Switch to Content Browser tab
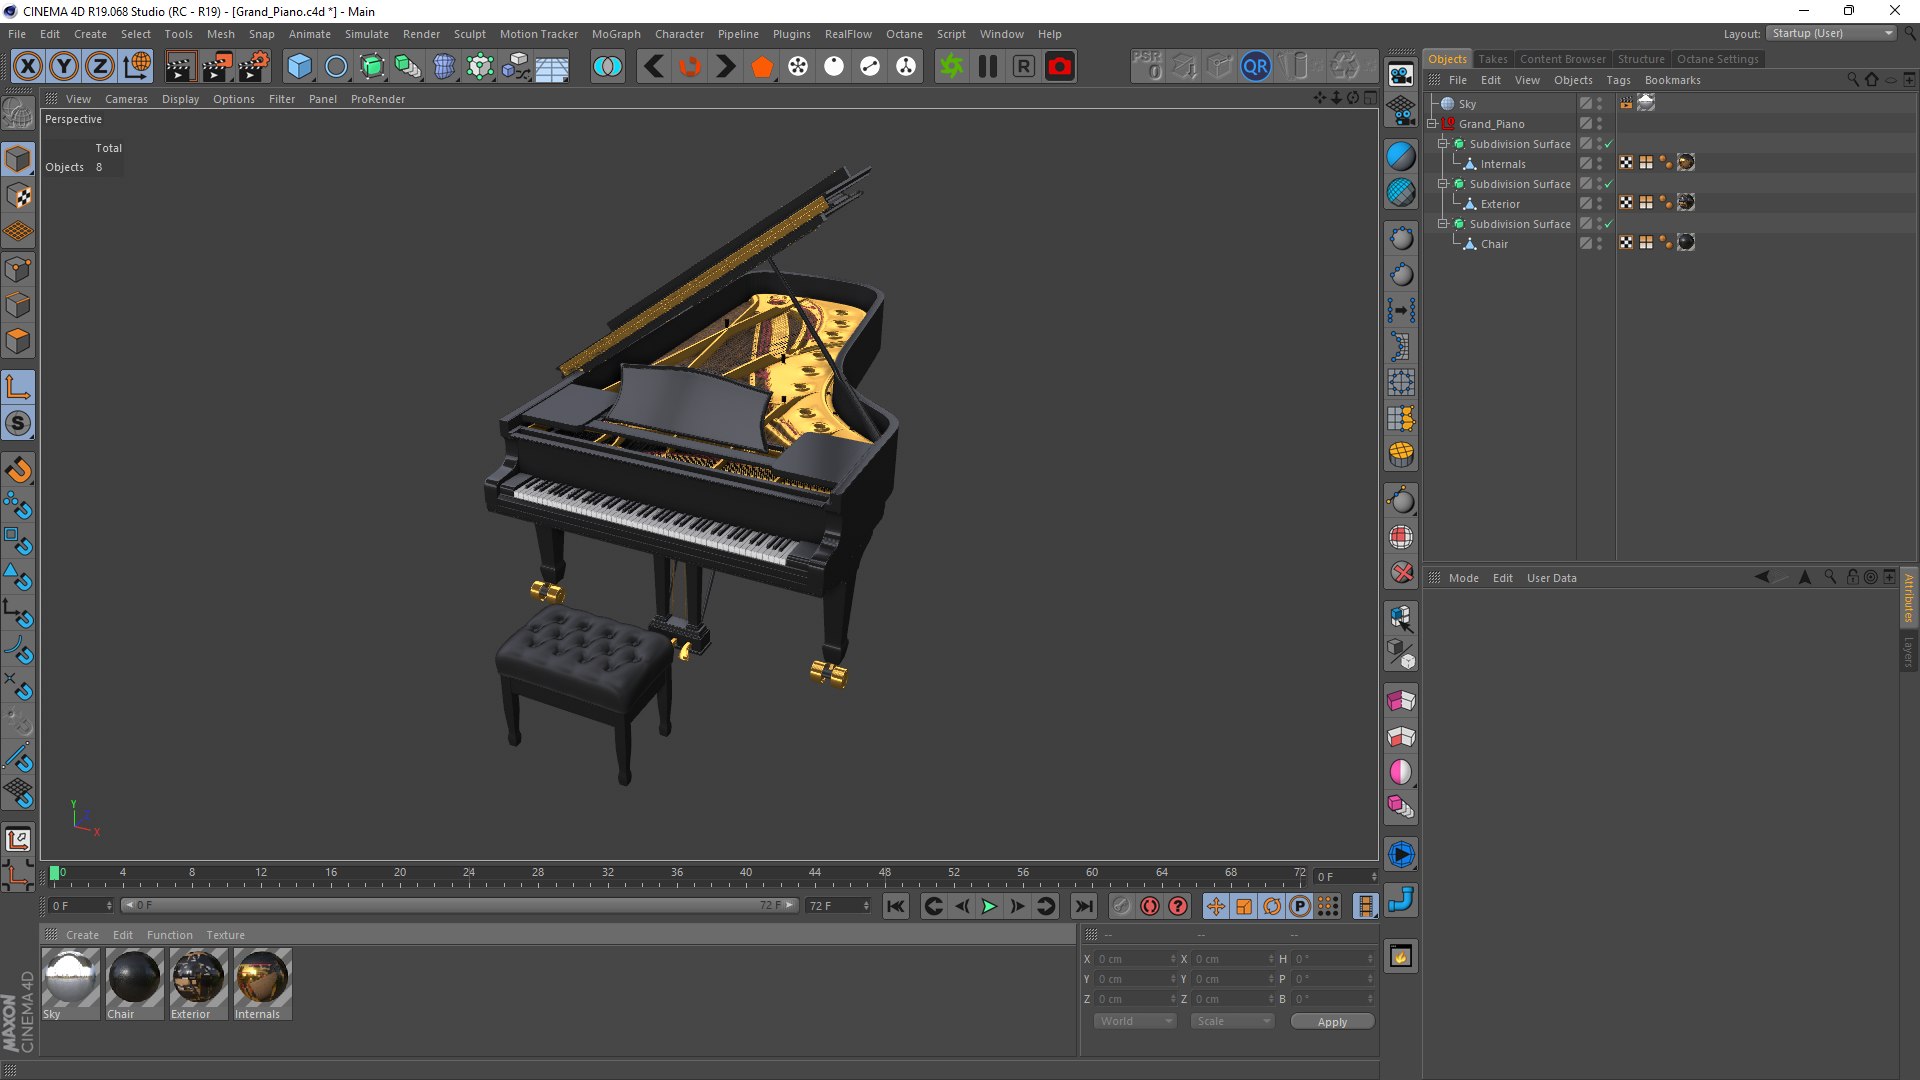Image resolution: width=1920 pixels, height=1080 pixels. pyautogui.click(x=1562, y=59)
